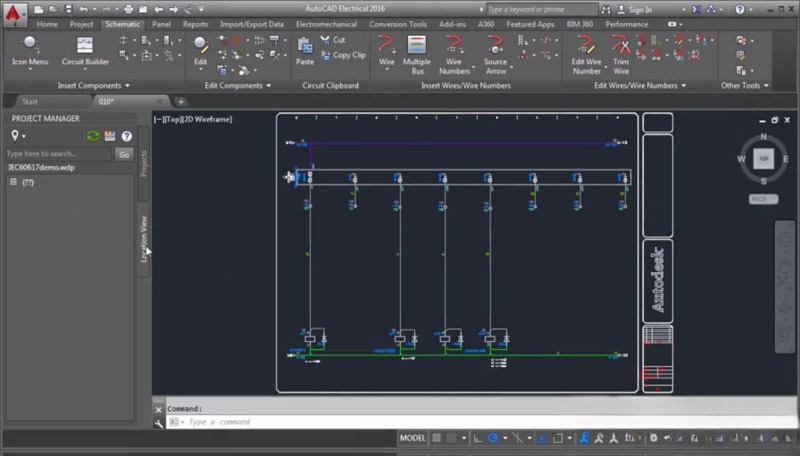The image size is (800, 456).
Task: Expand the (??) project tree node
Action: point(14,182)
